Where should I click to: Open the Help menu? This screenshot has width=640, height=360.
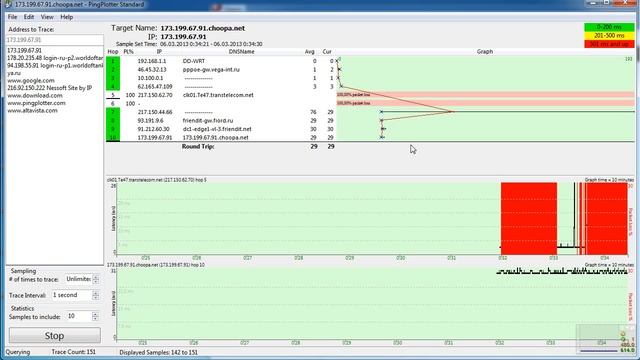[67, 17]
